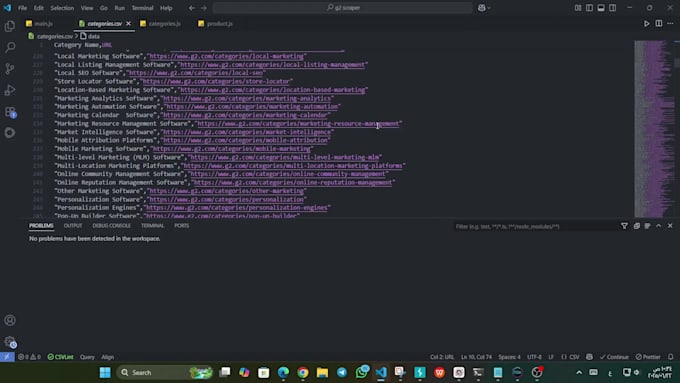Screen dimensions: 680x383
Task: Split the editor to the right
Action: tap(659, 23)
